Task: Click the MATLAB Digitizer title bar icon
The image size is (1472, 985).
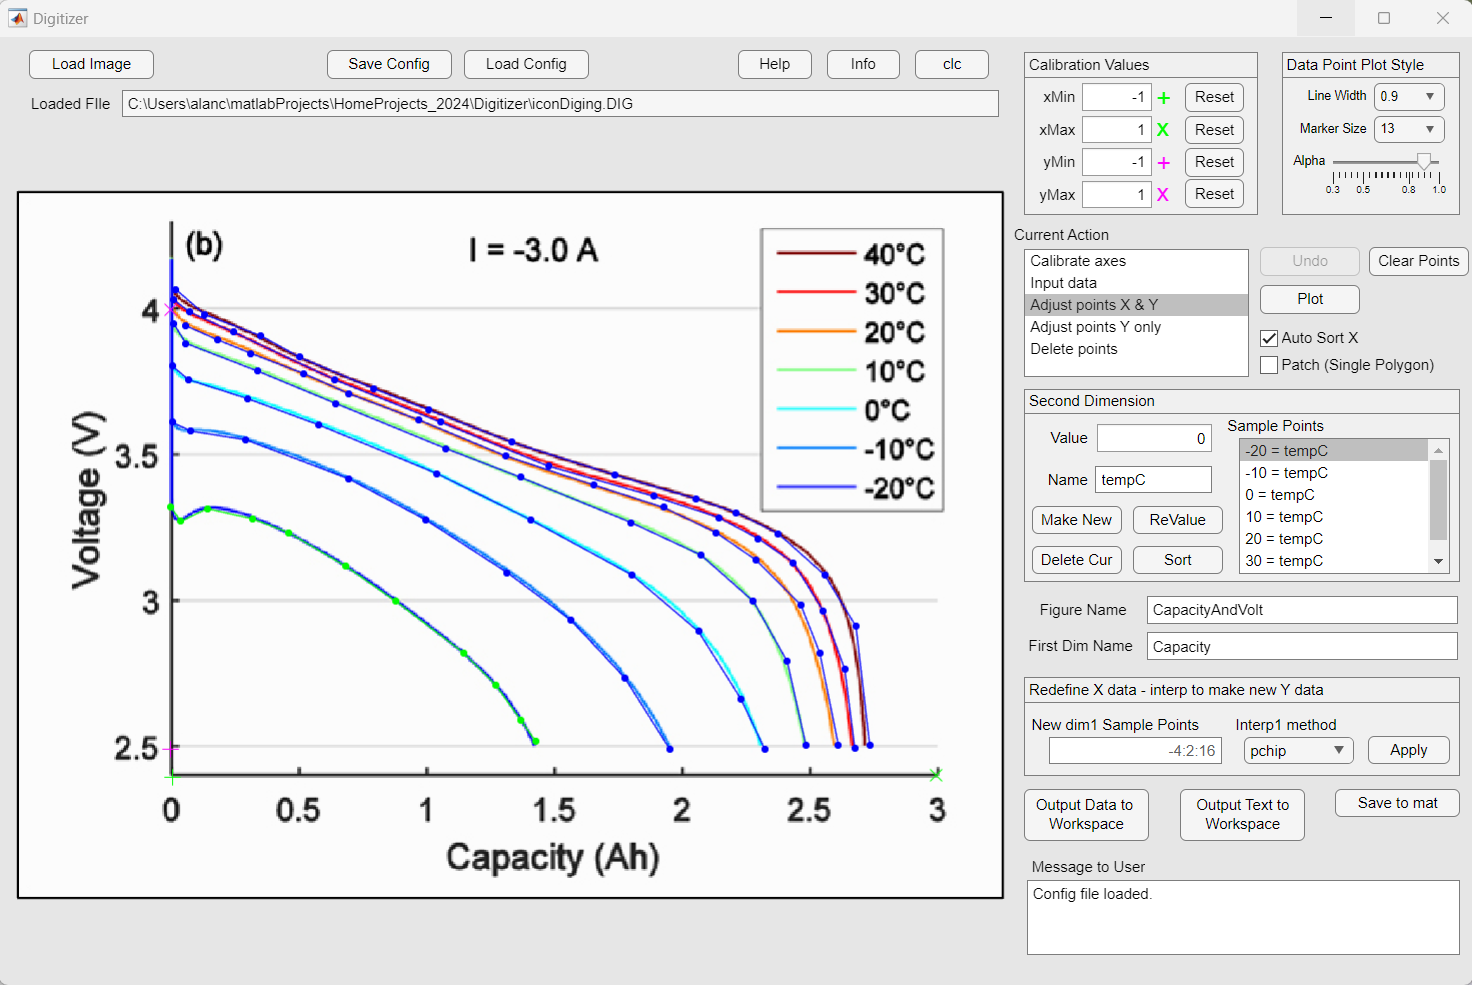Action: (18, 18)
